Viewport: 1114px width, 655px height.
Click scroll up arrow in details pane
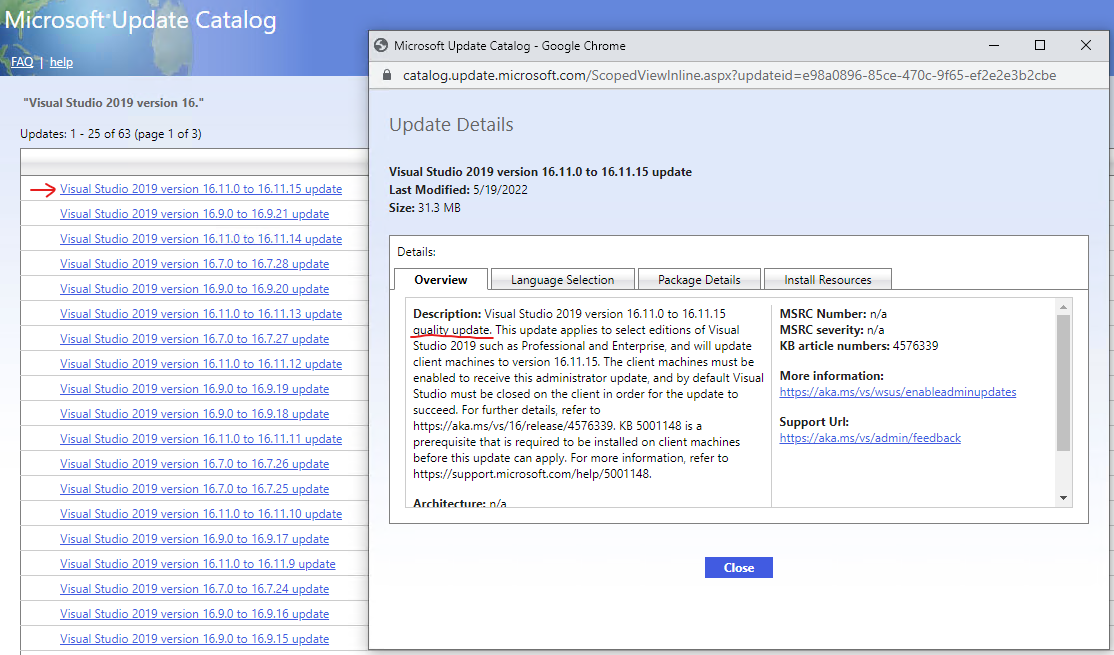[x=1063, y=307]
